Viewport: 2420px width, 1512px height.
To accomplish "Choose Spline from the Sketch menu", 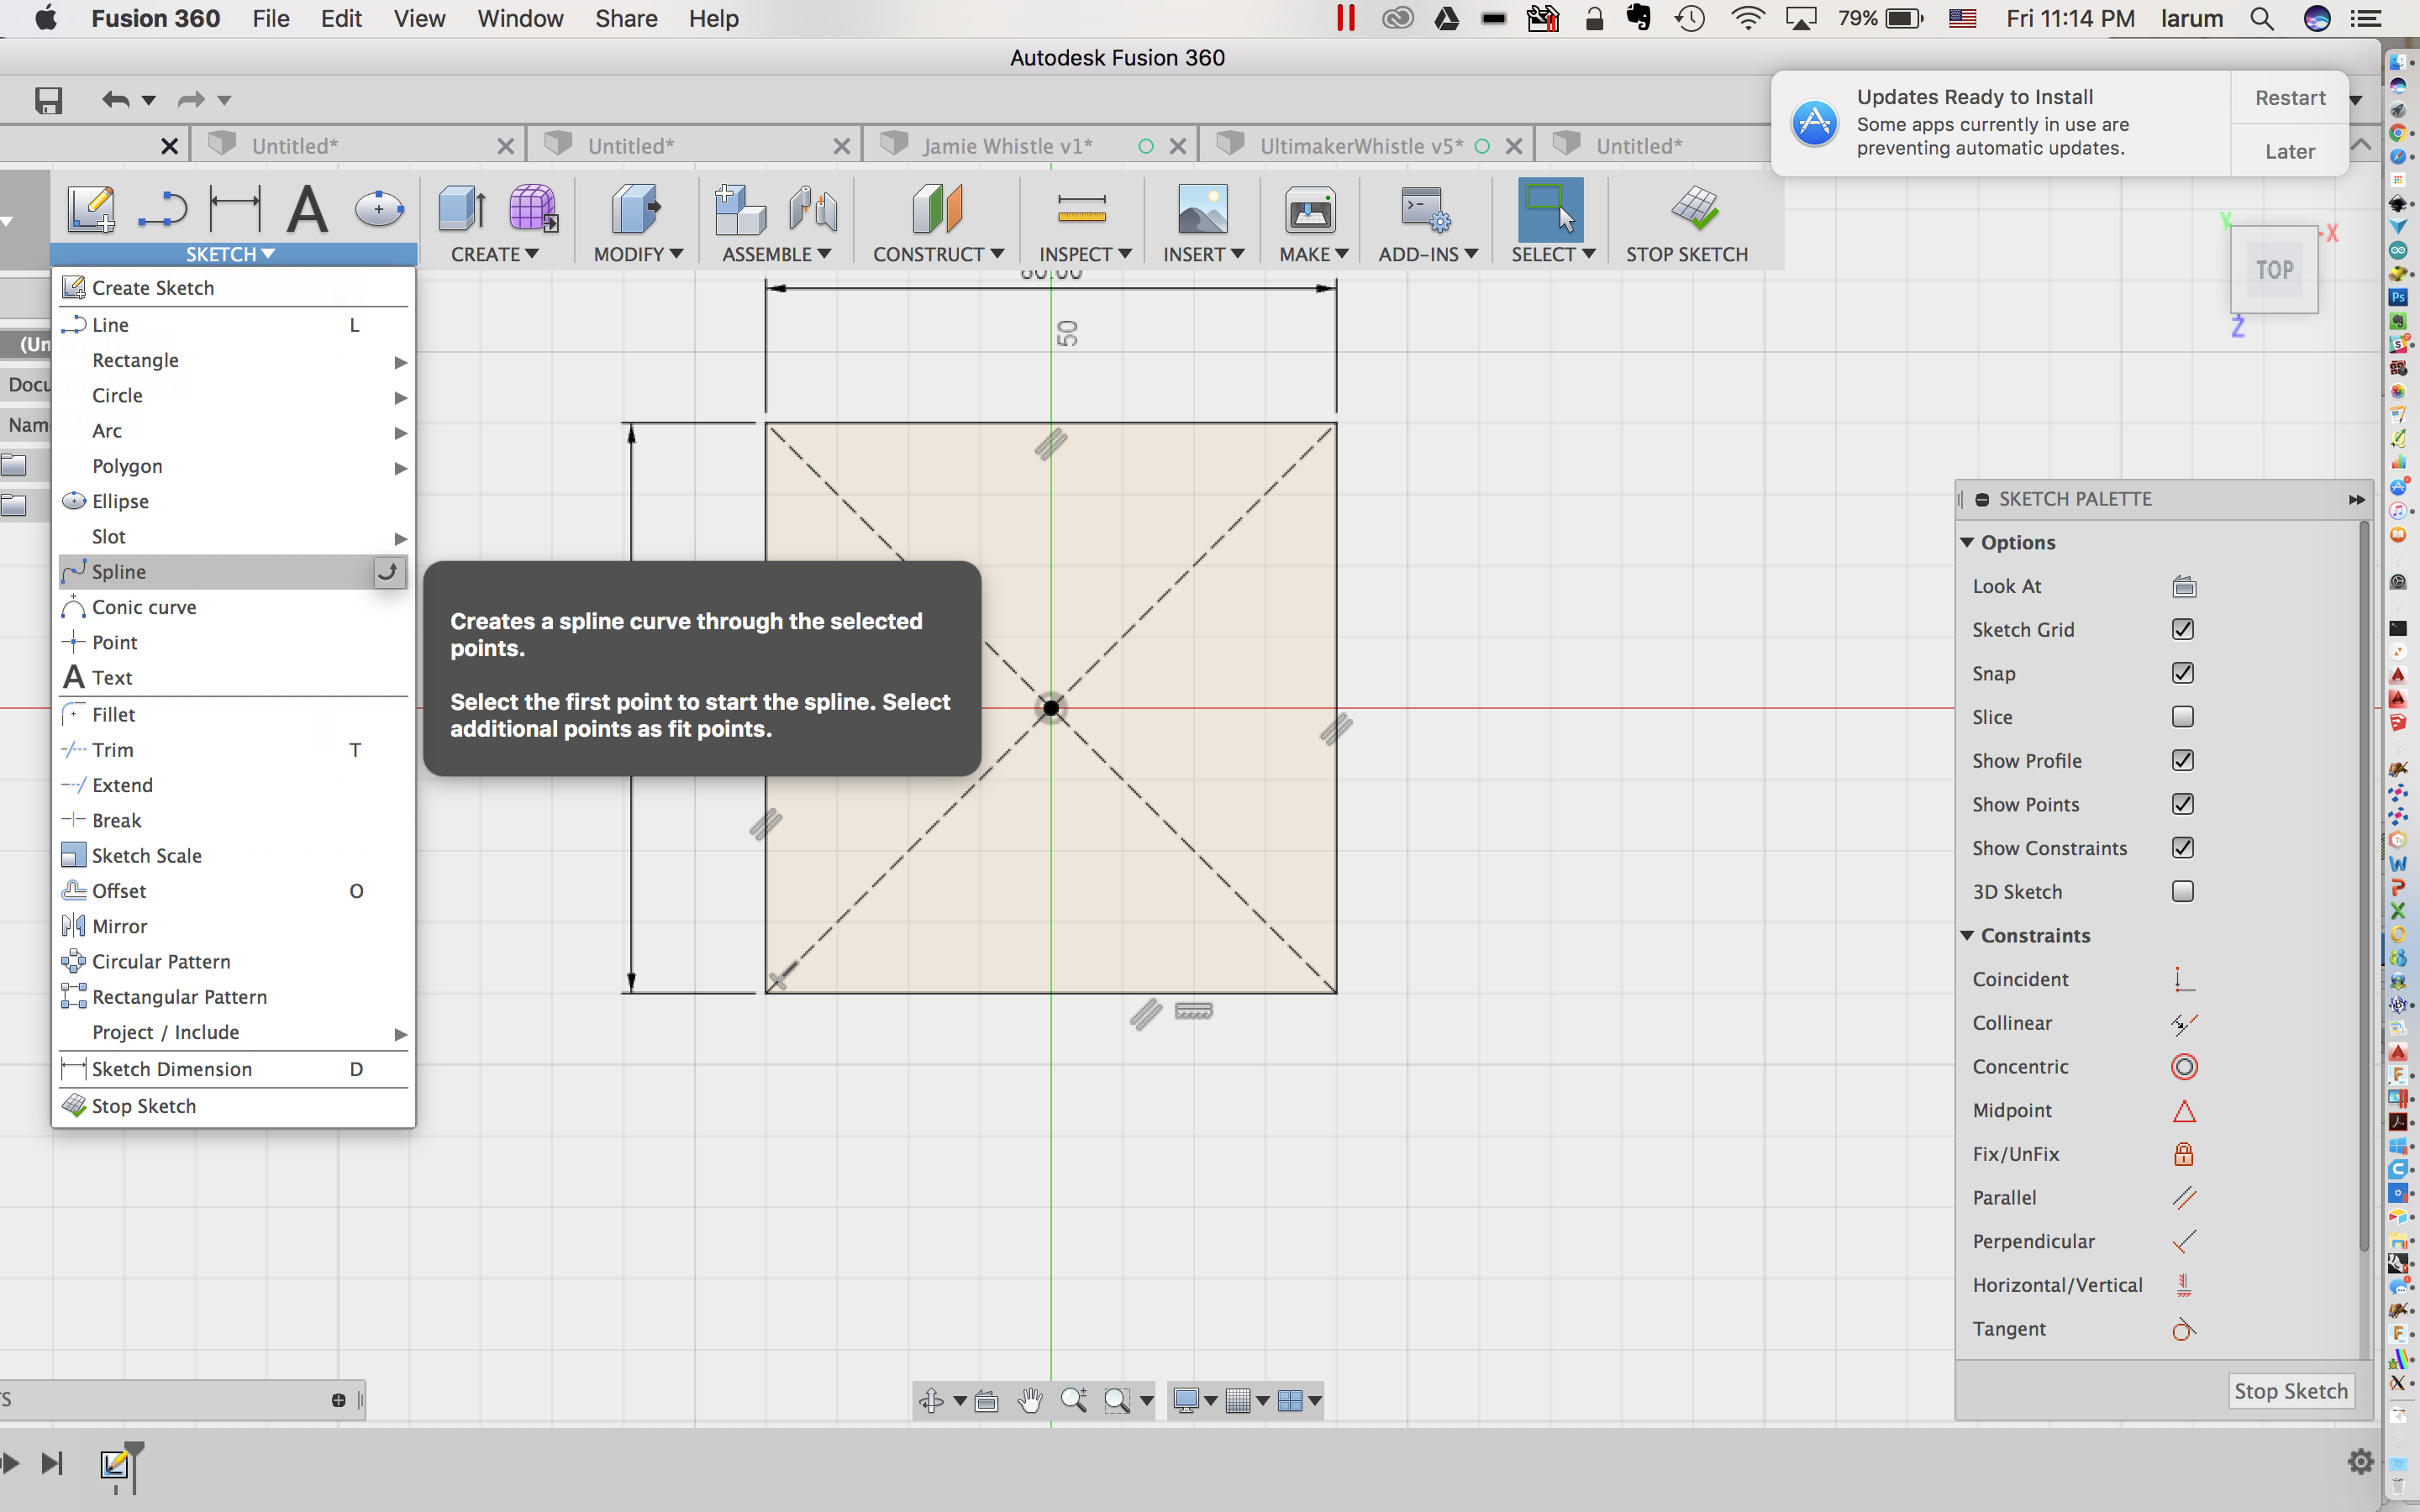I will pos(232,572).
